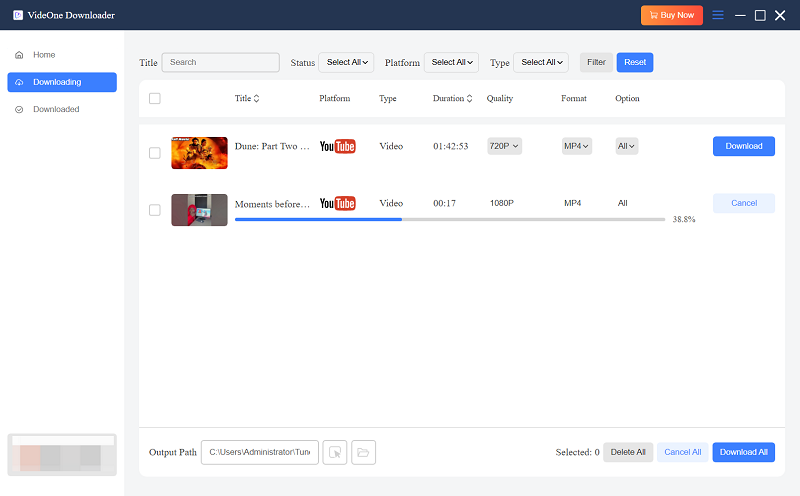
Task: Toggle the select-all header checkbox
Action: pos(154,99)
